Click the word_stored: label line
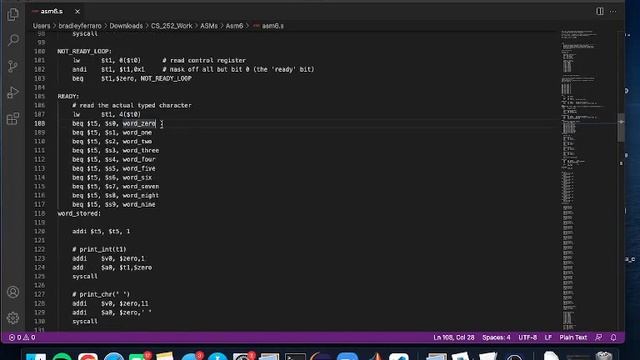 (x=79, y=213)
